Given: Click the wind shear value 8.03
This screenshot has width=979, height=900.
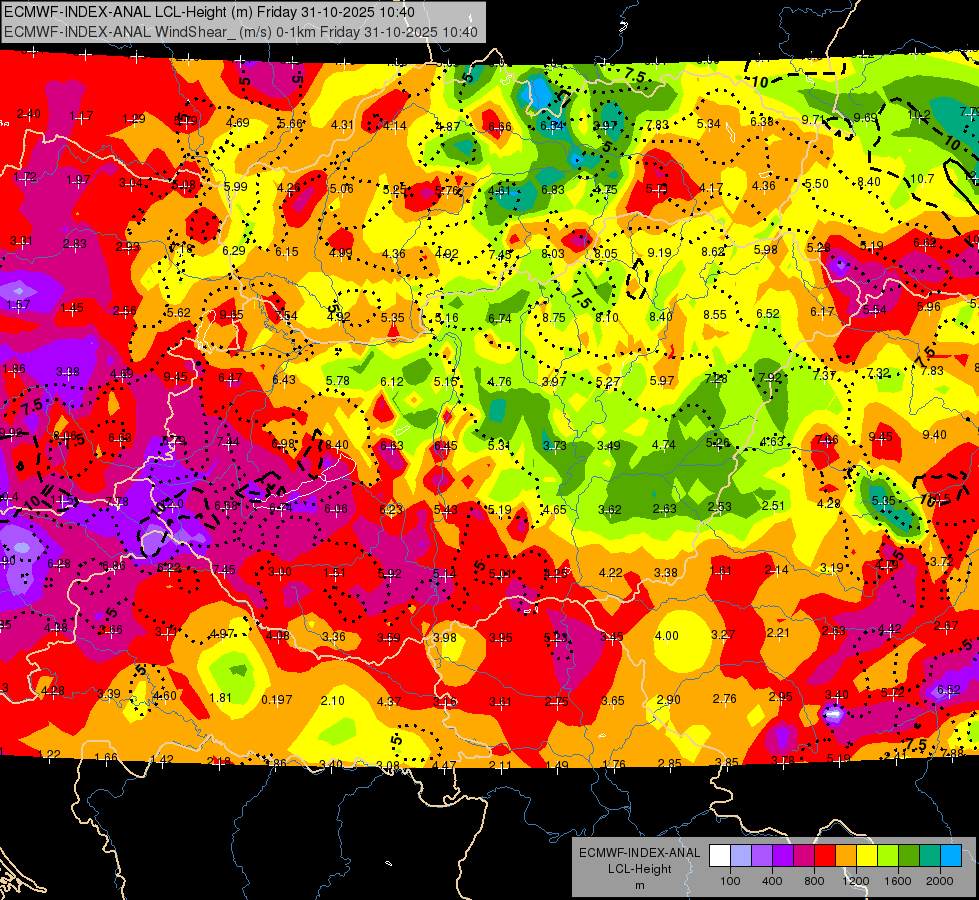Looking at the screenshot, I should pos(553,254).
